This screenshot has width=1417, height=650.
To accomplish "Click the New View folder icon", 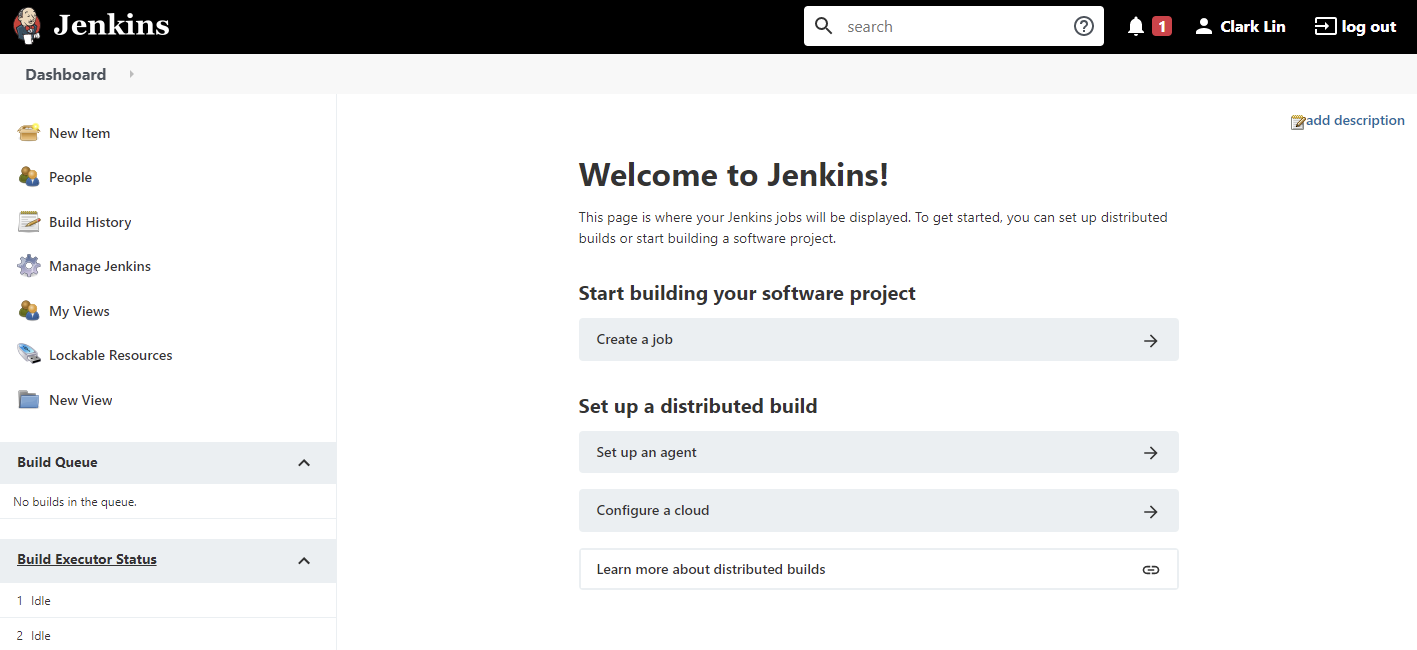I will 29,400.
